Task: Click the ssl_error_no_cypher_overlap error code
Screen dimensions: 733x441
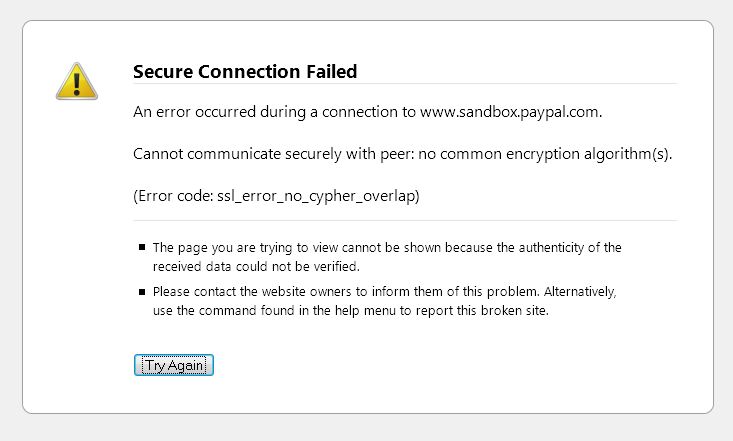Action: 317,195
